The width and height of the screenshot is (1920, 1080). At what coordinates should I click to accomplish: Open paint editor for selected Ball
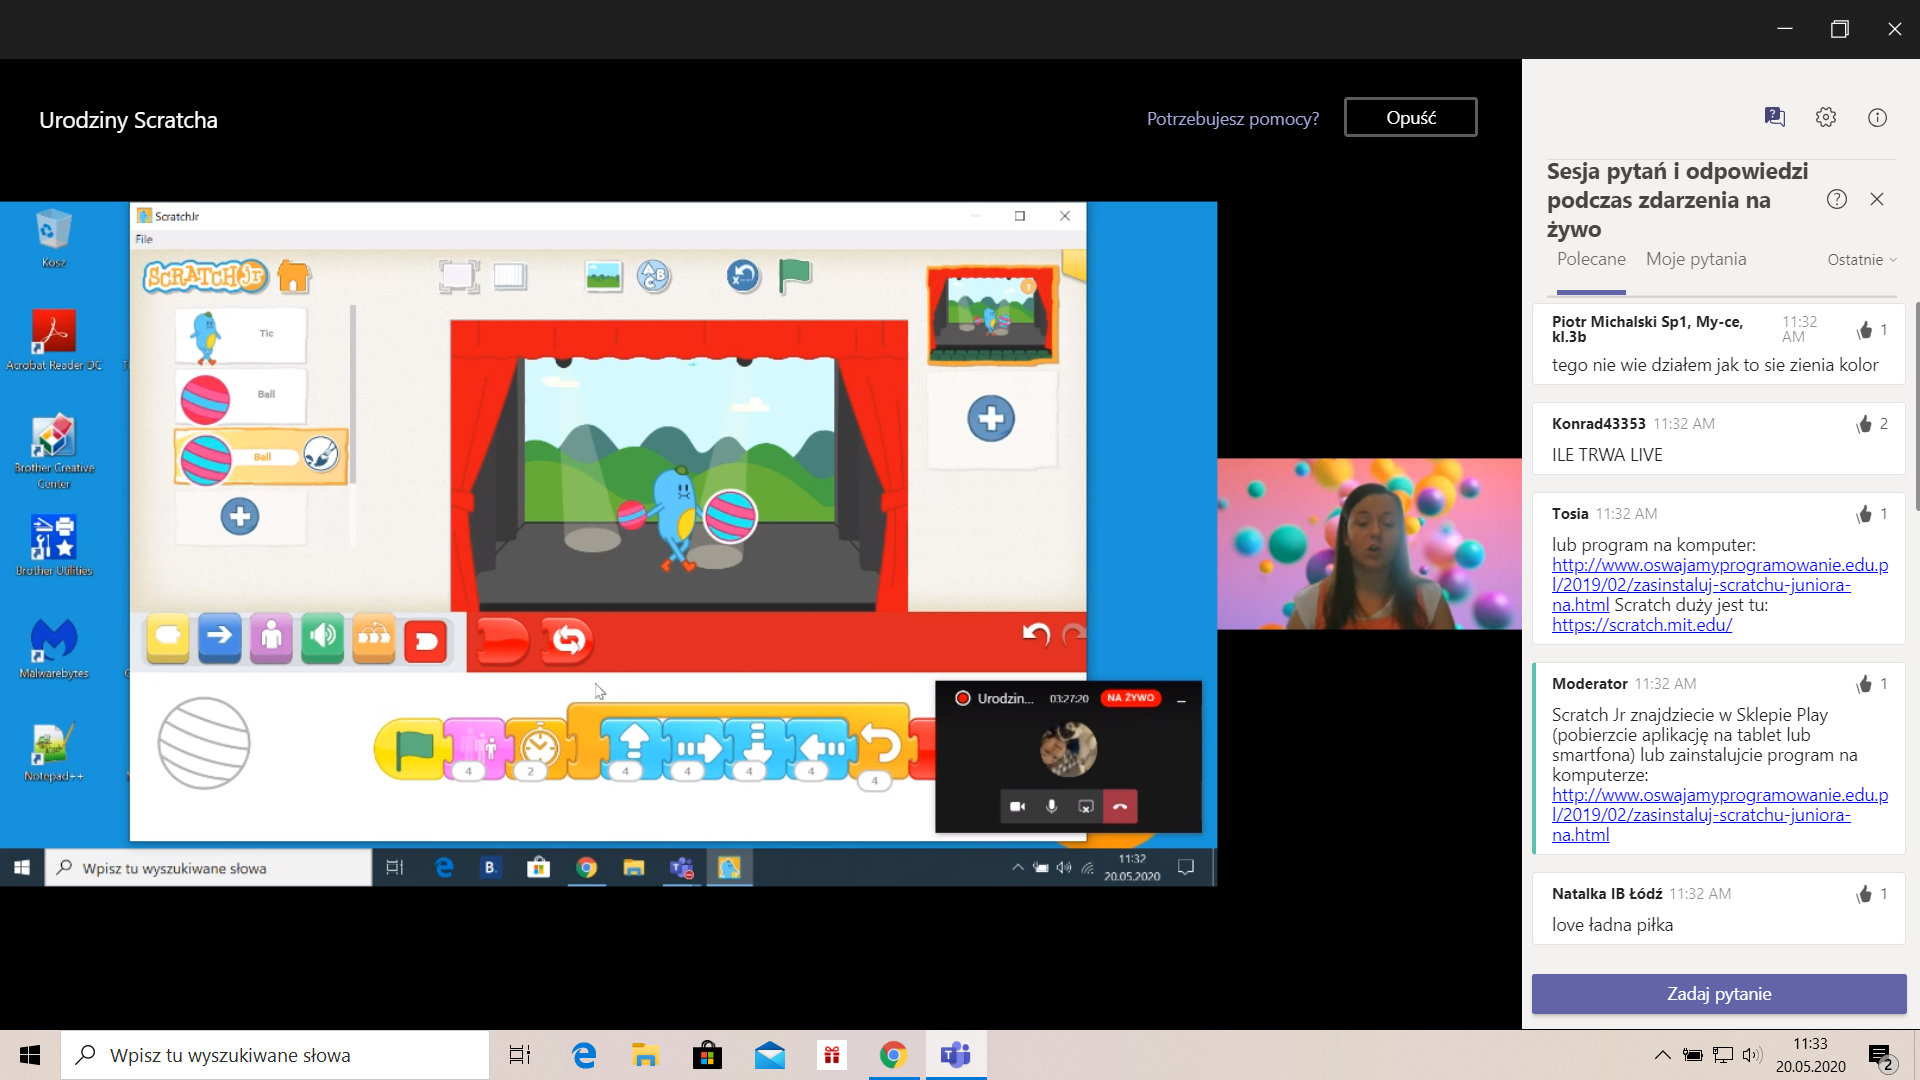[x=321, y=454]
